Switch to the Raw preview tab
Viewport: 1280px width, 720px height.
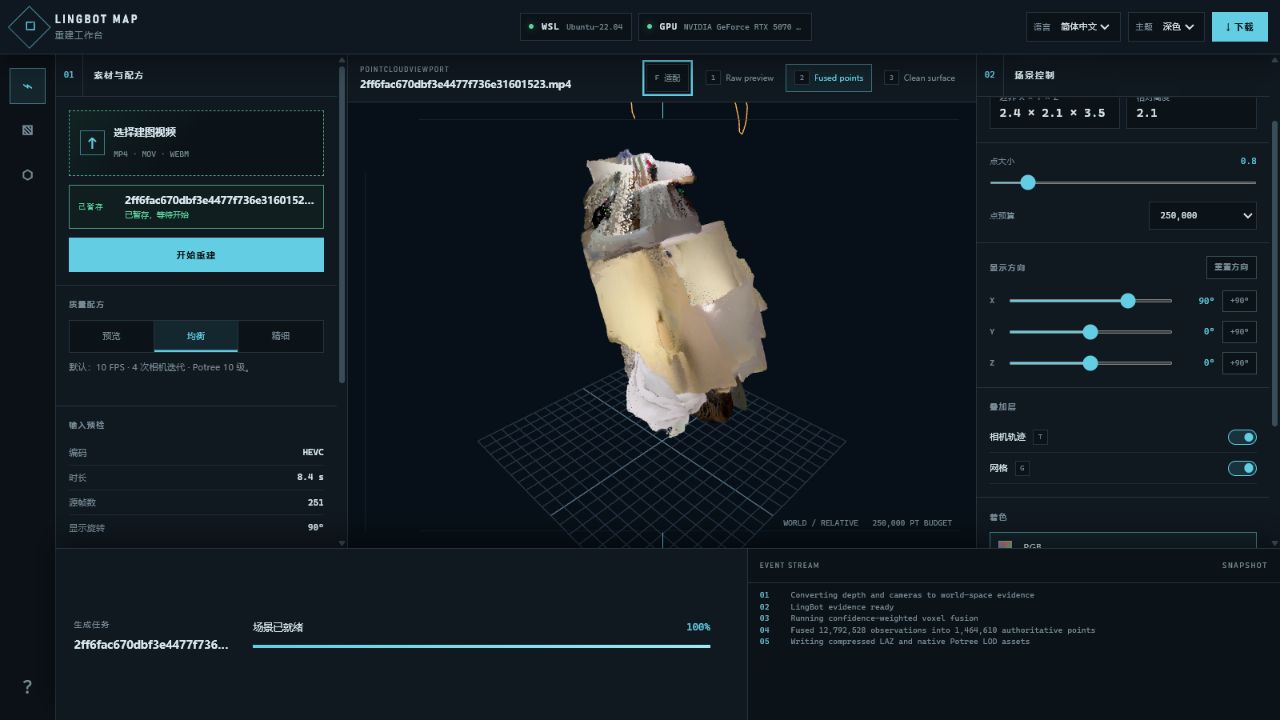click(x=740, y=78)
